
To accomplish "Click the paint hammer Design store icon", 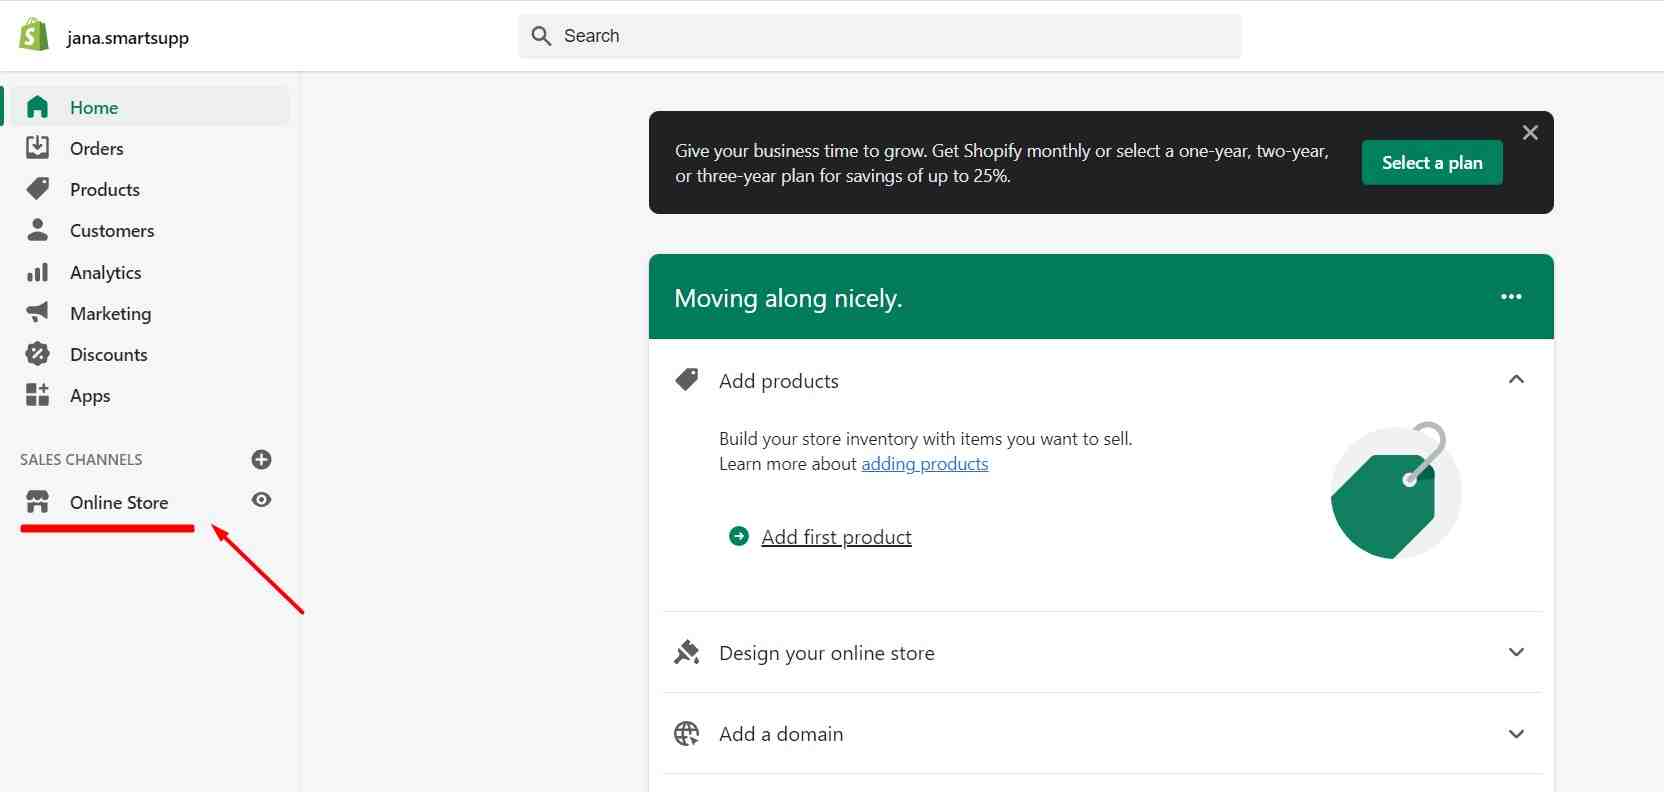I will (687, 653).
